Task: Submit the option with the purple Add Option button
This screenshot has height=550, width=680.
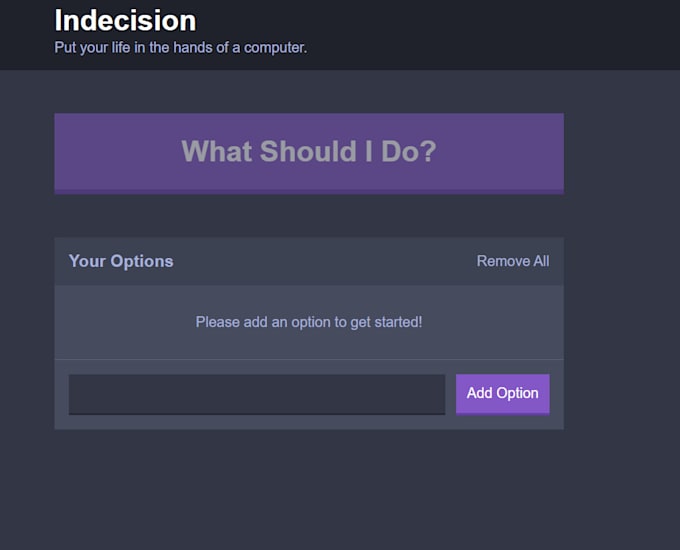Action: [502, 393]
